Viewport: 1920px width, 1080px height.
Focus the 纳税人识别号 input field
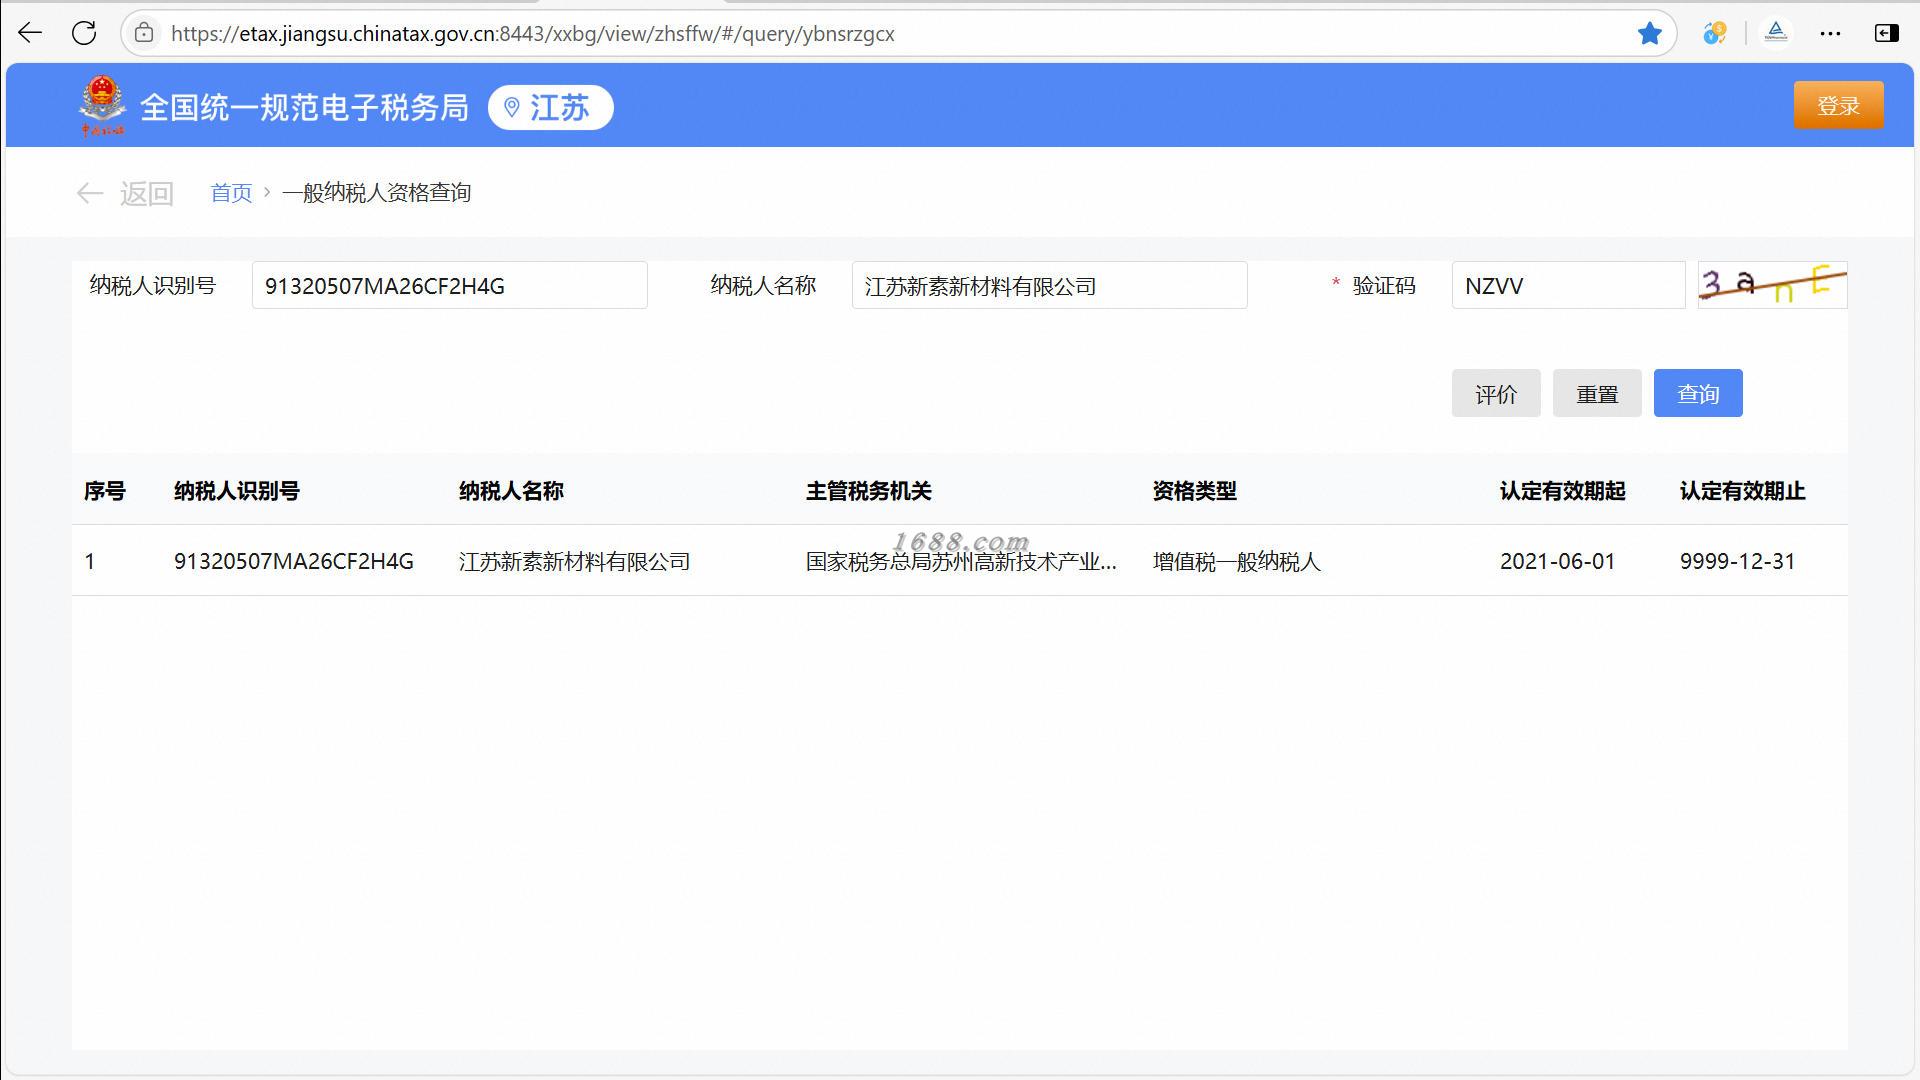(449, 286)
